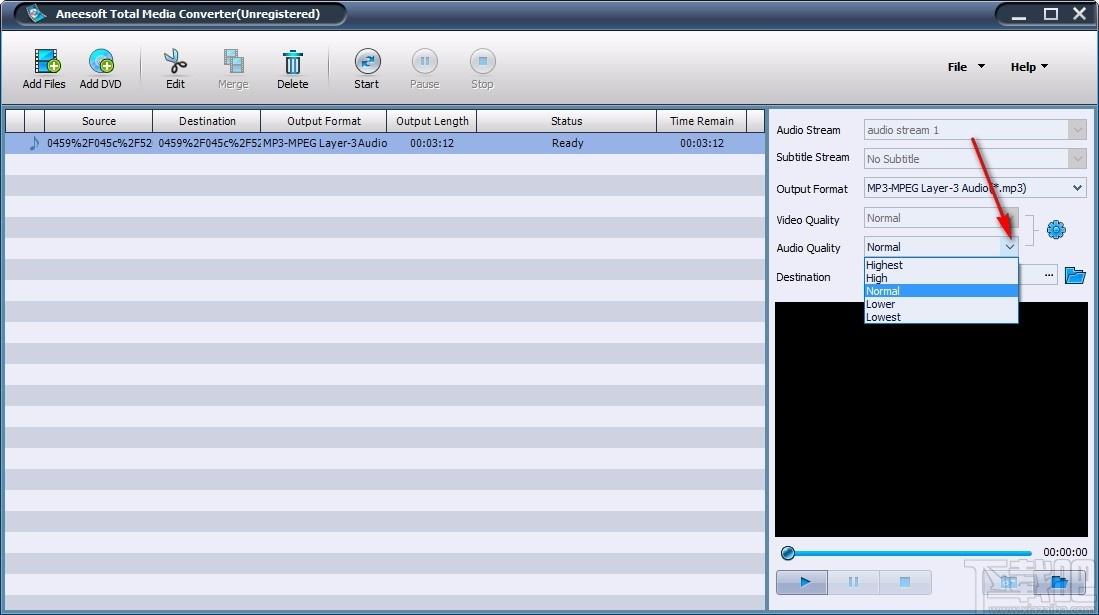Screen dimensions: 1099x615
Task: Choose Normal in audio quality list
Action: (x=941, y=291)
